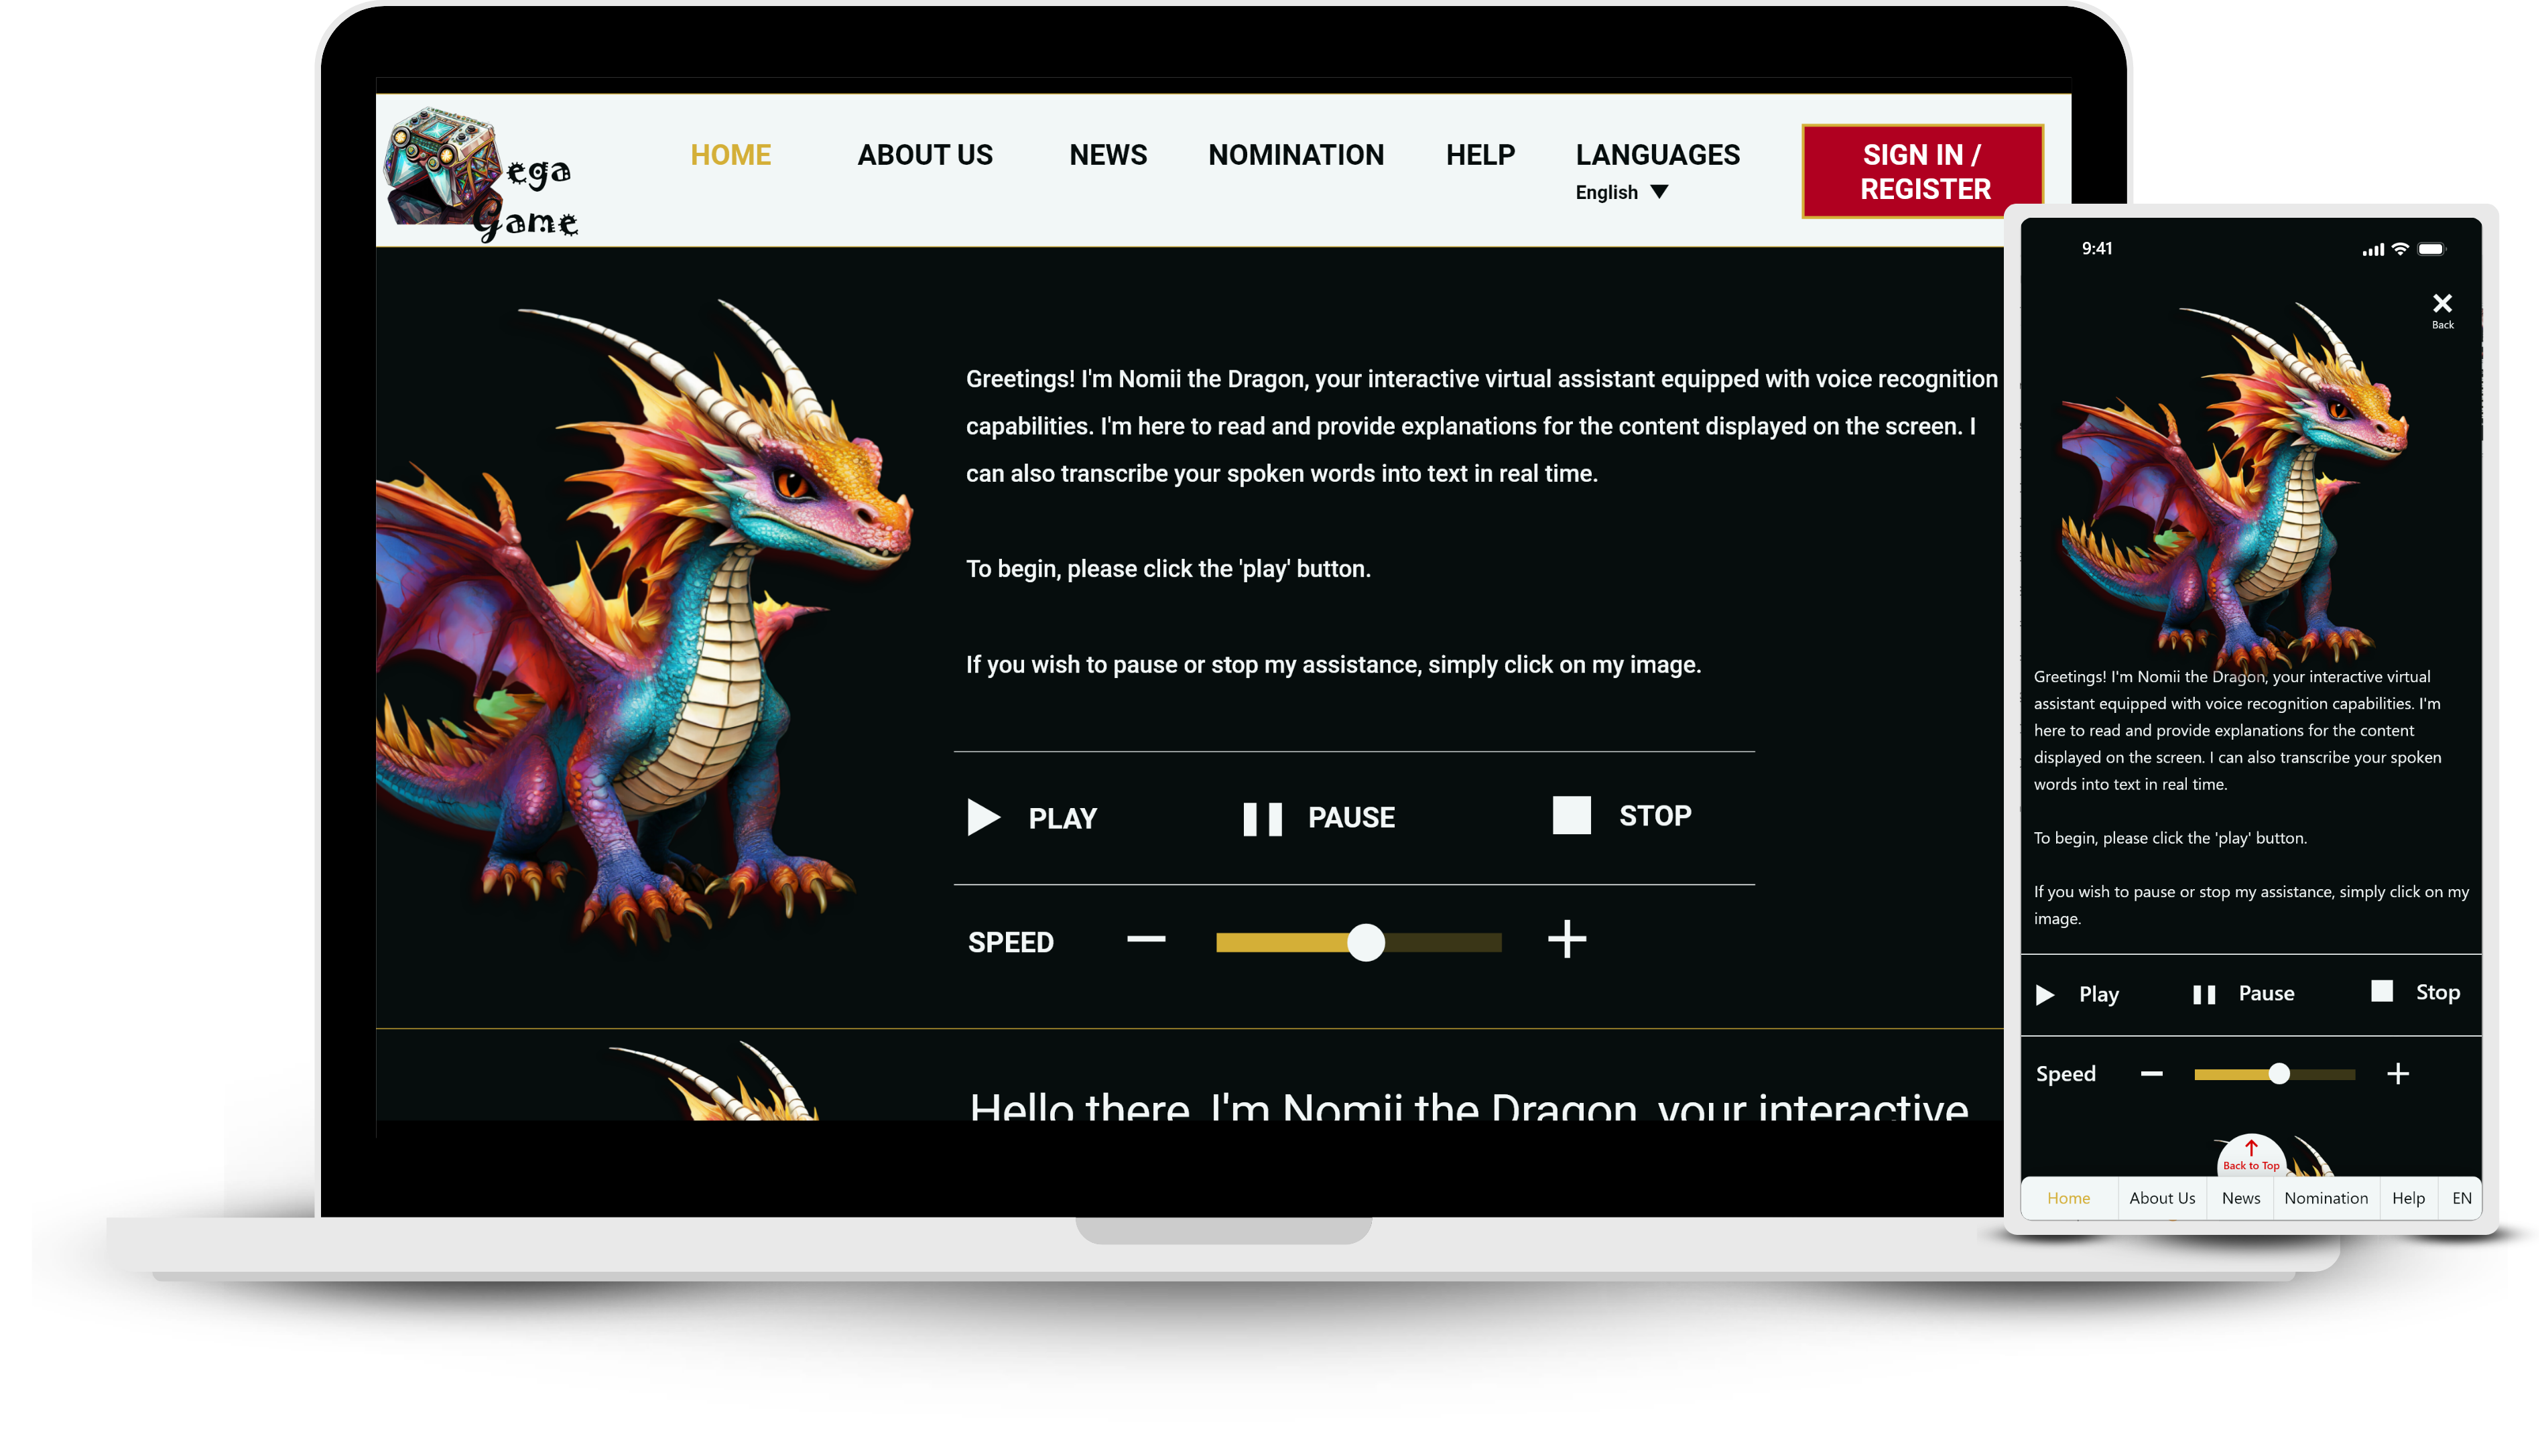Stop narration with laptop STOP square icon

[1571, 815]
